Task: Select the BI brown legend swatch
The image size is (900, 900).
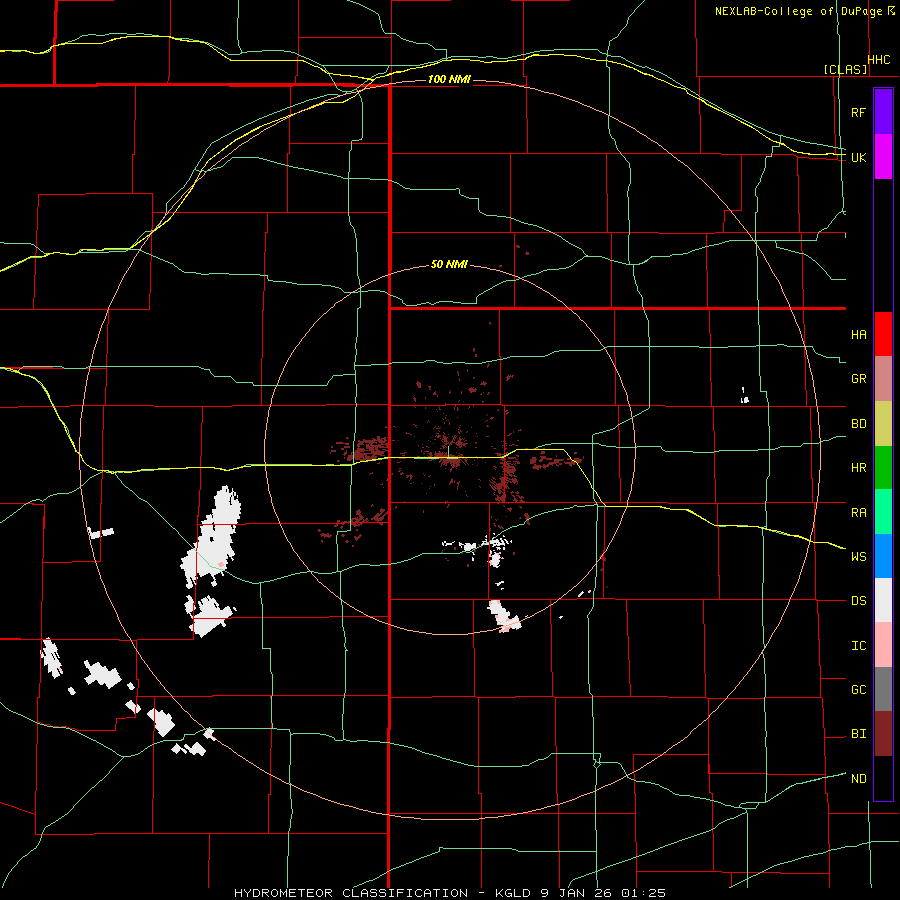Action: (x=883, y=734)
